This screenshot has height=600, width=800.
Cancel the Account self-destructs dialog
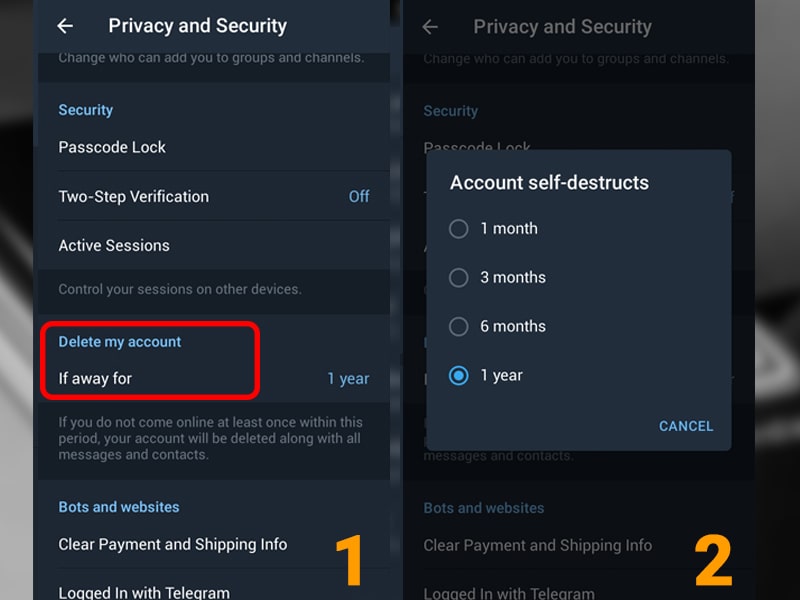point(686,426)
